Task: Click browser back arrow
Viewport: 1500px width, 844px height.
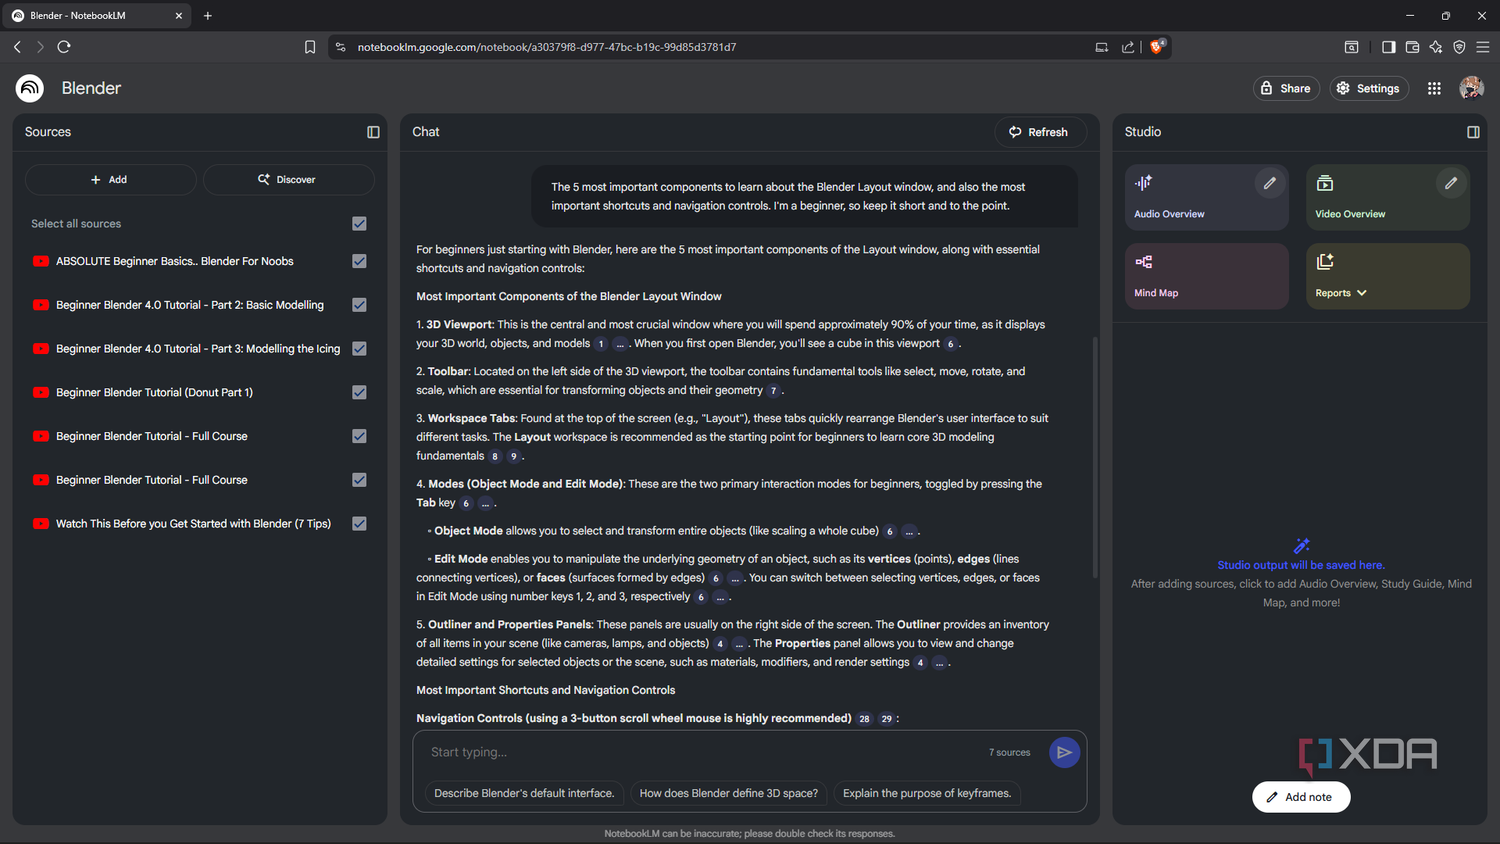Action: coord(17,47)
